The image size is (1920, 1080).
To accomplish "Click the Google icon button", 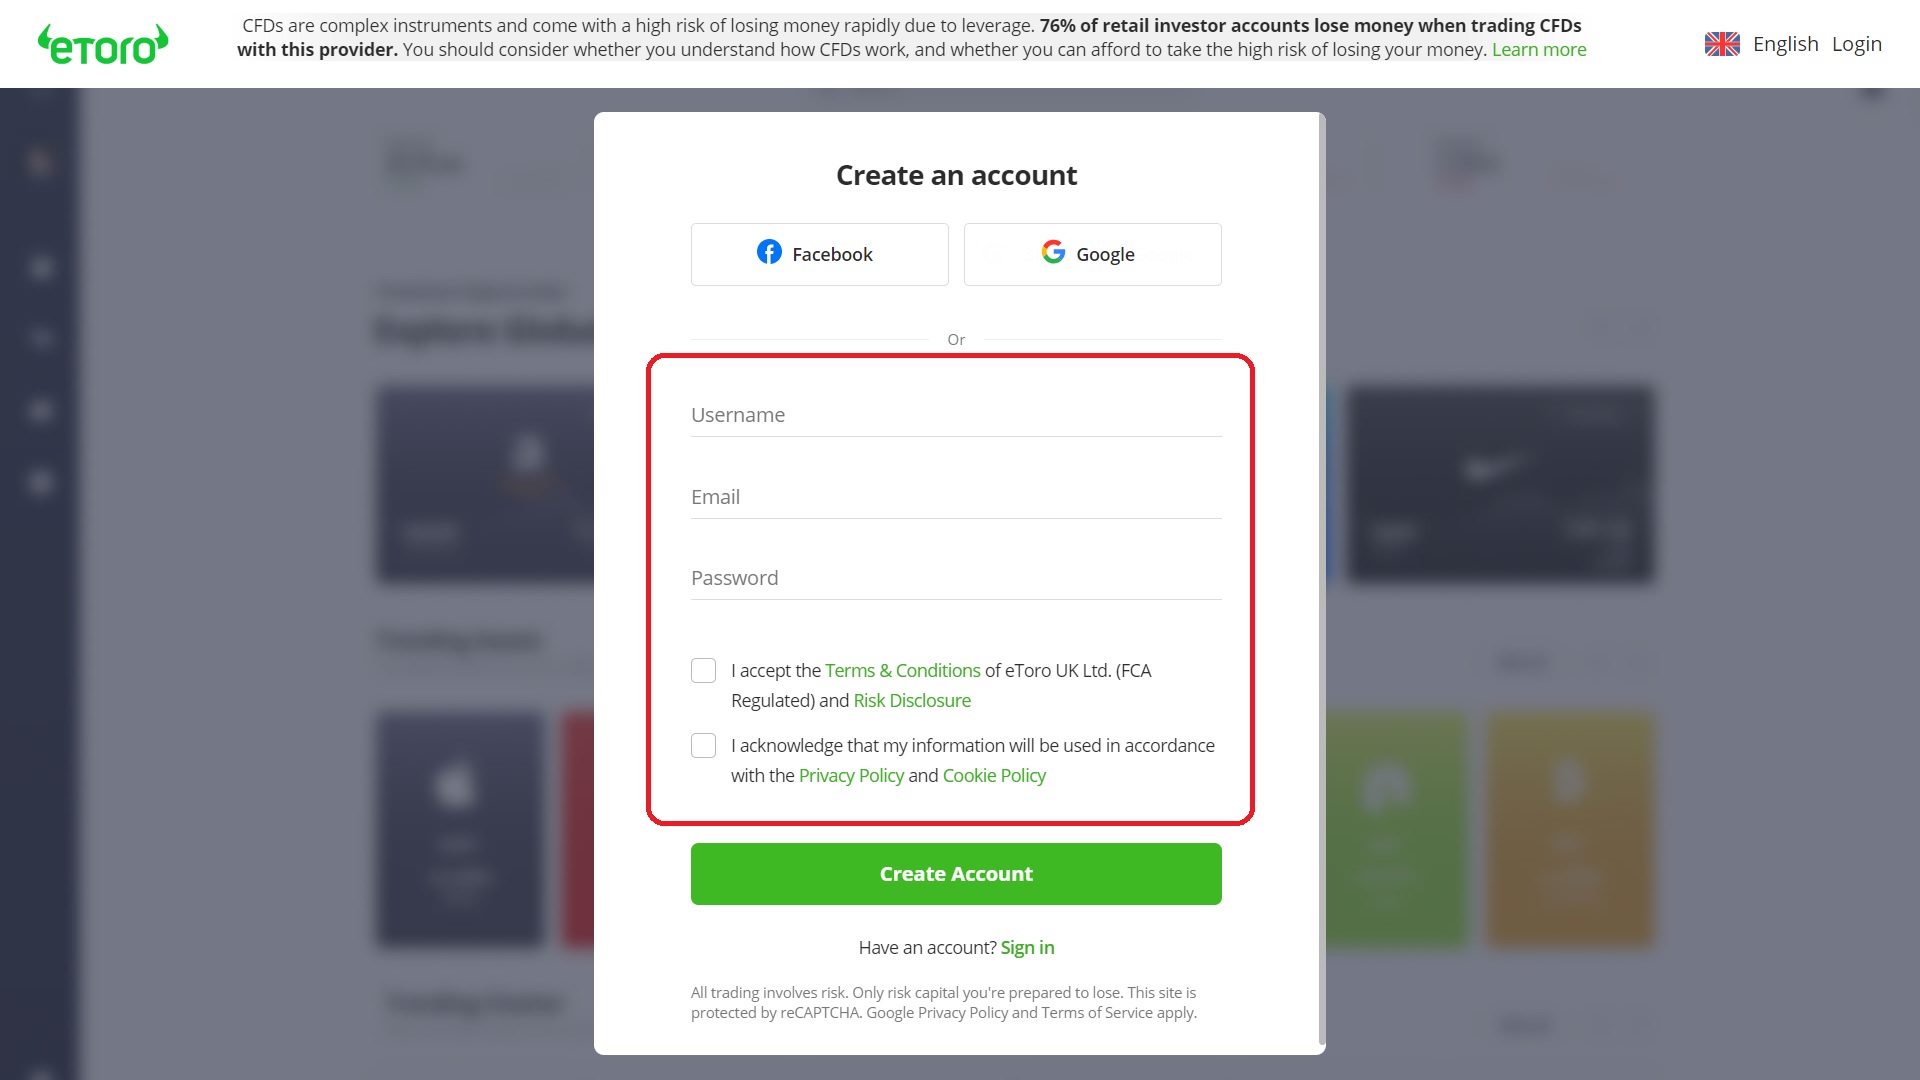I will (x=1052, y=253).
